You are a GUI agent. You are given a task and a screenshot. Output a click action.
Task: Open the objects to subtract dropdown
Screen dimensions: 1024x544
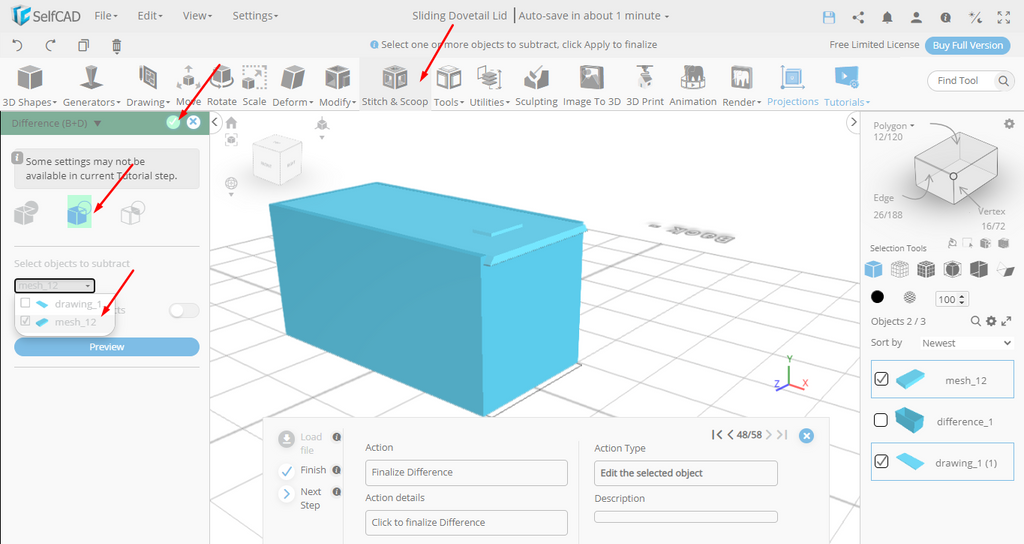[55, 285]
